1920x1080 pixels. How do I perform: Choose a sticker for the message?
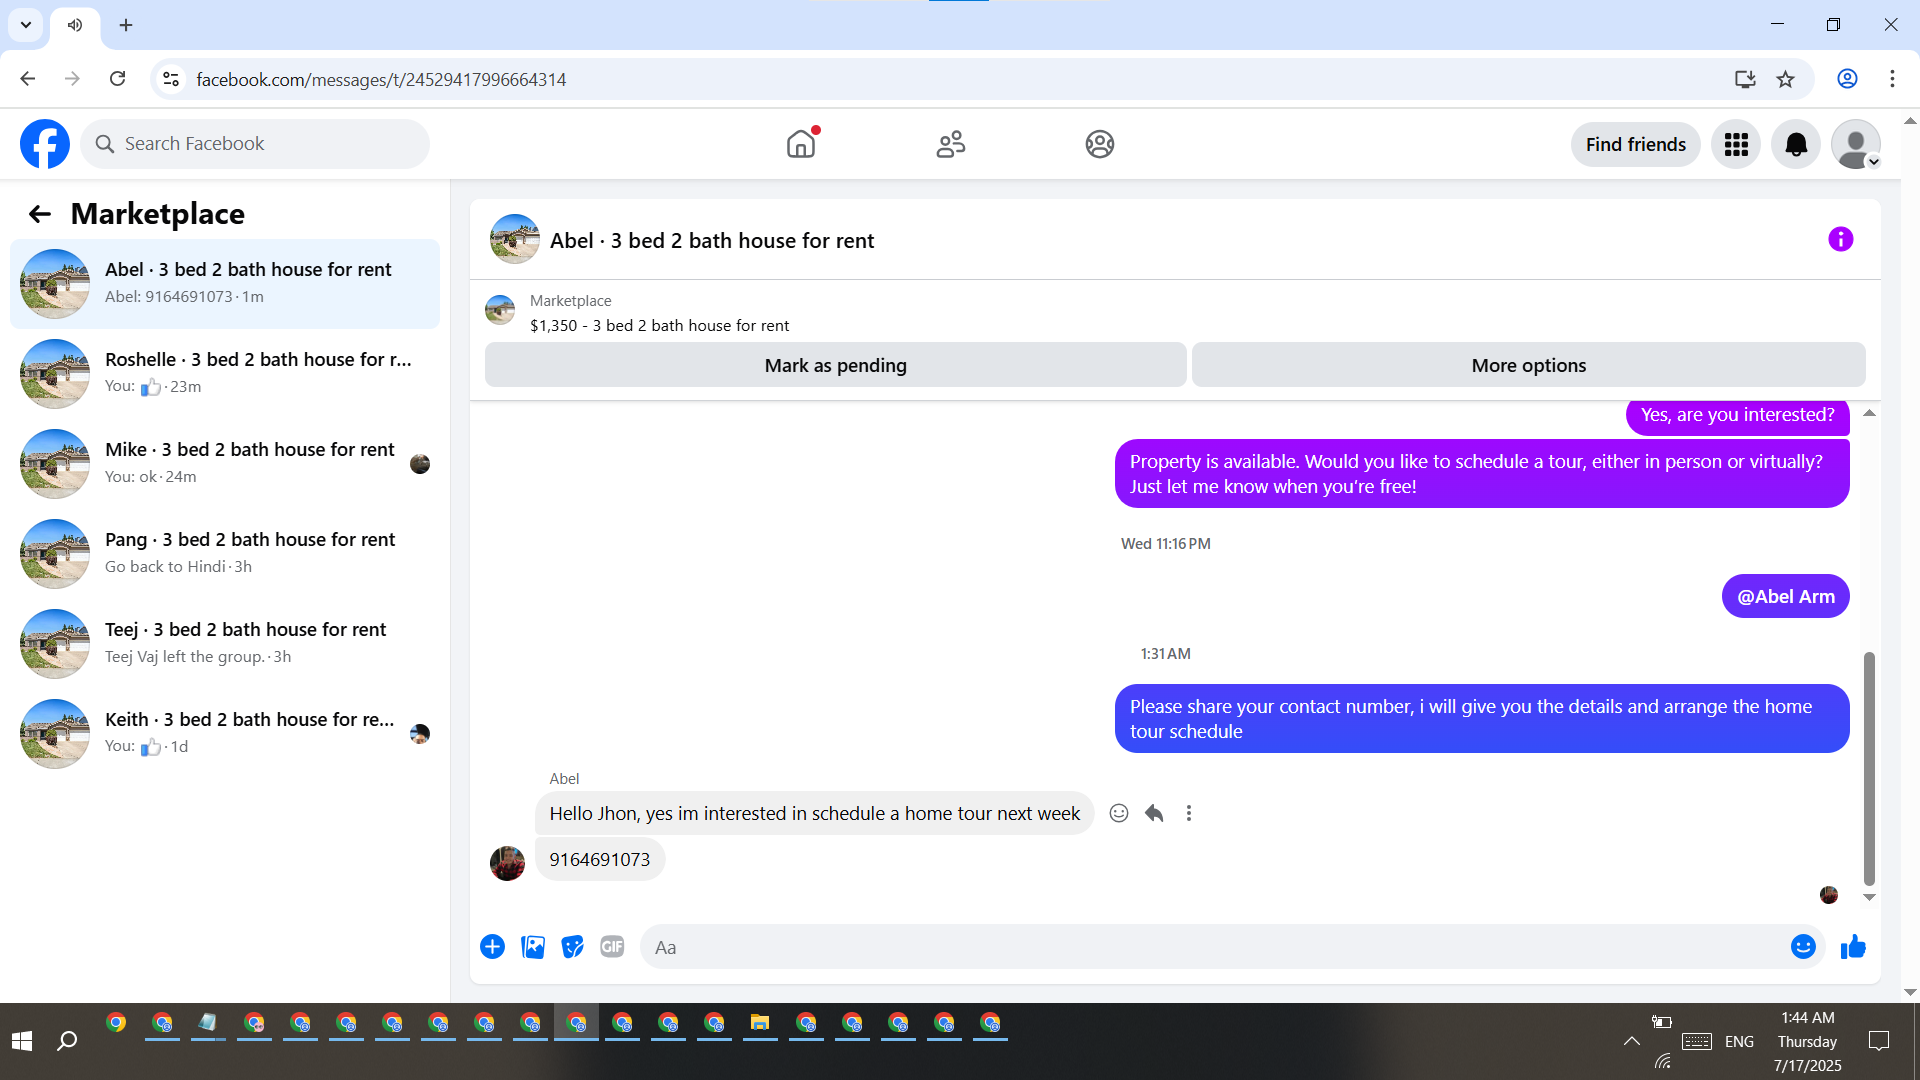pos(573,947)
